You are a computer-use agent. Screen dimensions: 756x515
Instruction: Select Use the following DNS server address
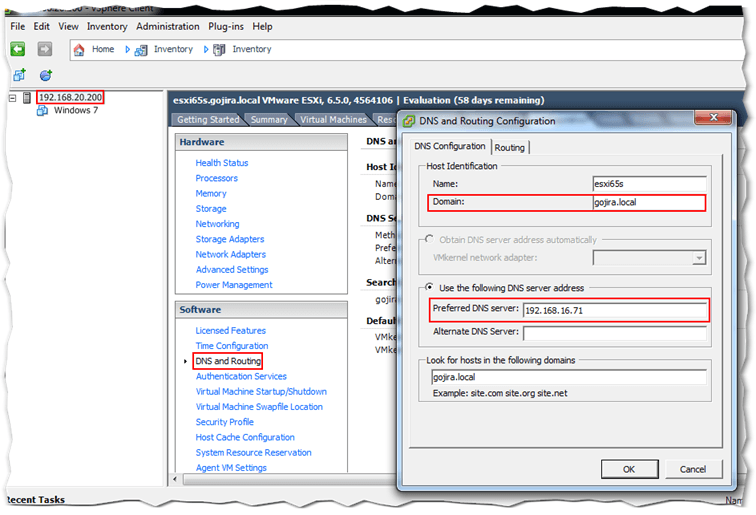(x=429, y=287)
